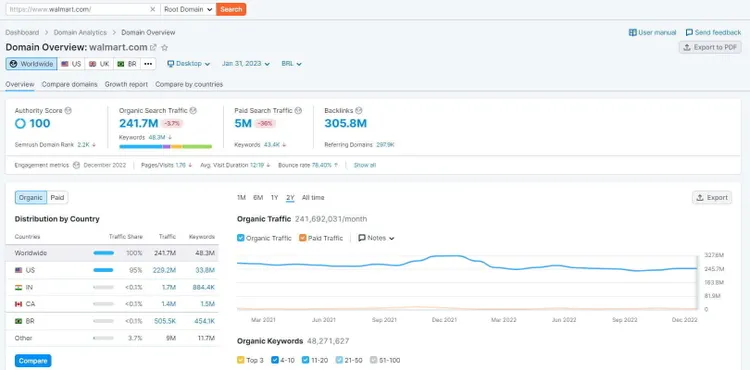
Task: Click the Send feedback chat icon
Action: point(689,33)
